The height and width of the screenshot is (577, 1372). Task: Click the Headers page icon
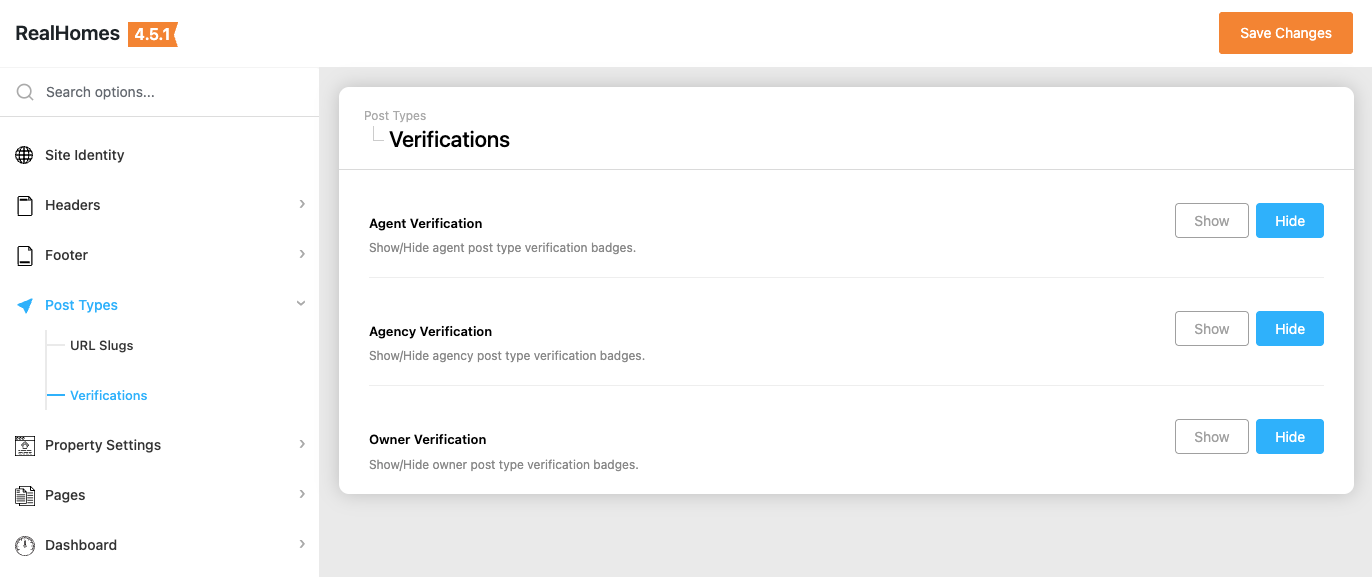pos(25,205)
